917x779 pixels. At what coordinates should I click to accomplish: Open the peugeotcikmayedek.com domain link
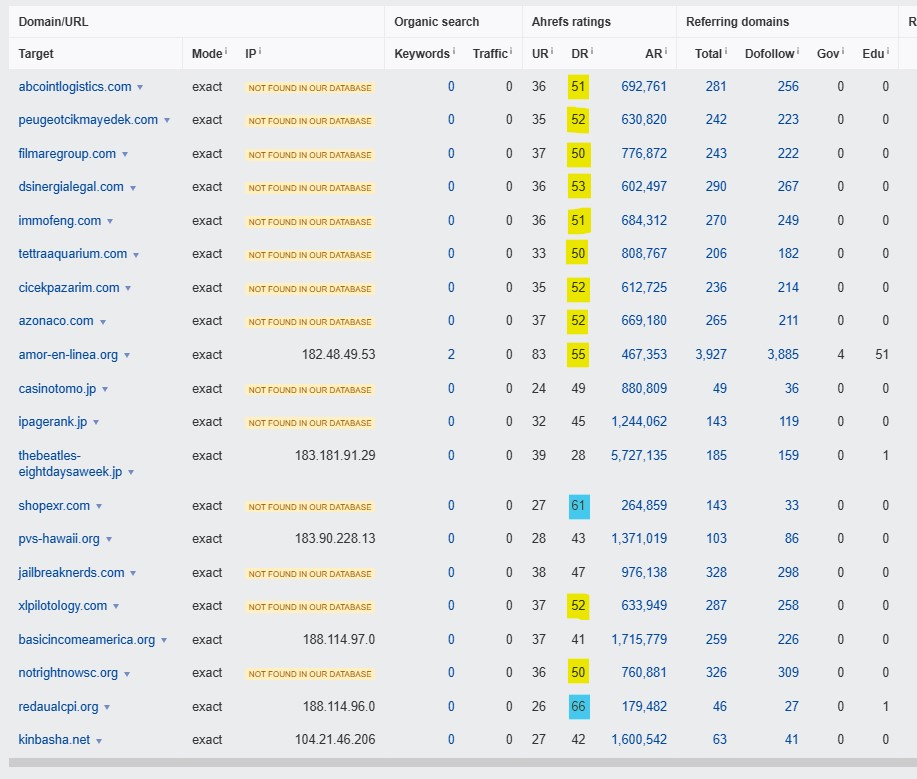[x=88, y=120]
